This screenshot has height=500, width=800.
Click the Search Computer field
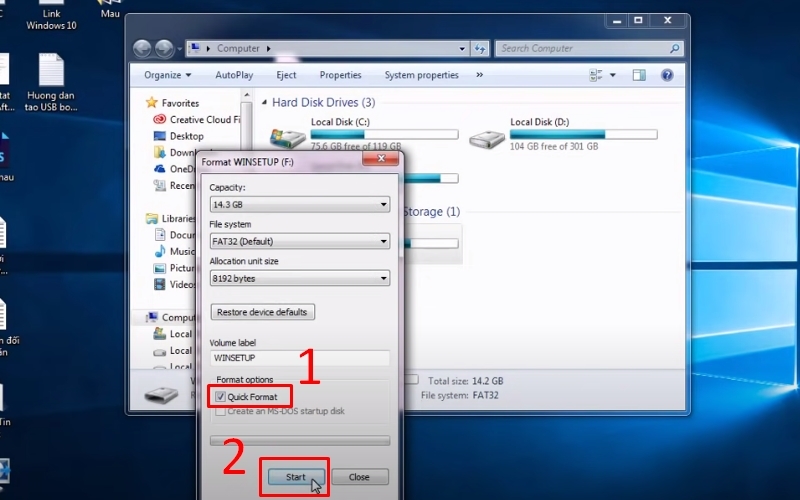(x=589, y=48)
